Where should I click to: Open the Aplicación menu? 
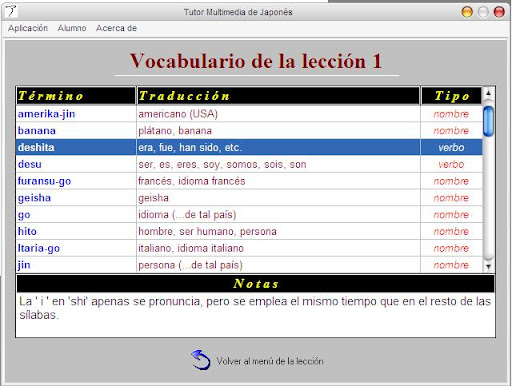[28, 28]
